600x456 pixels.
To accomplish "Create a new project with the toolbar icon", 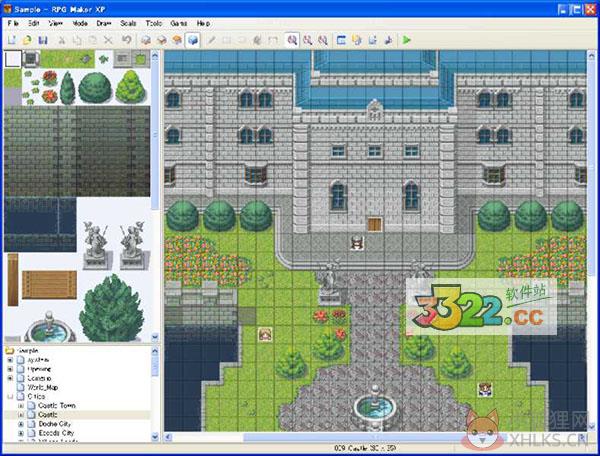I will [x=11, y=40].
